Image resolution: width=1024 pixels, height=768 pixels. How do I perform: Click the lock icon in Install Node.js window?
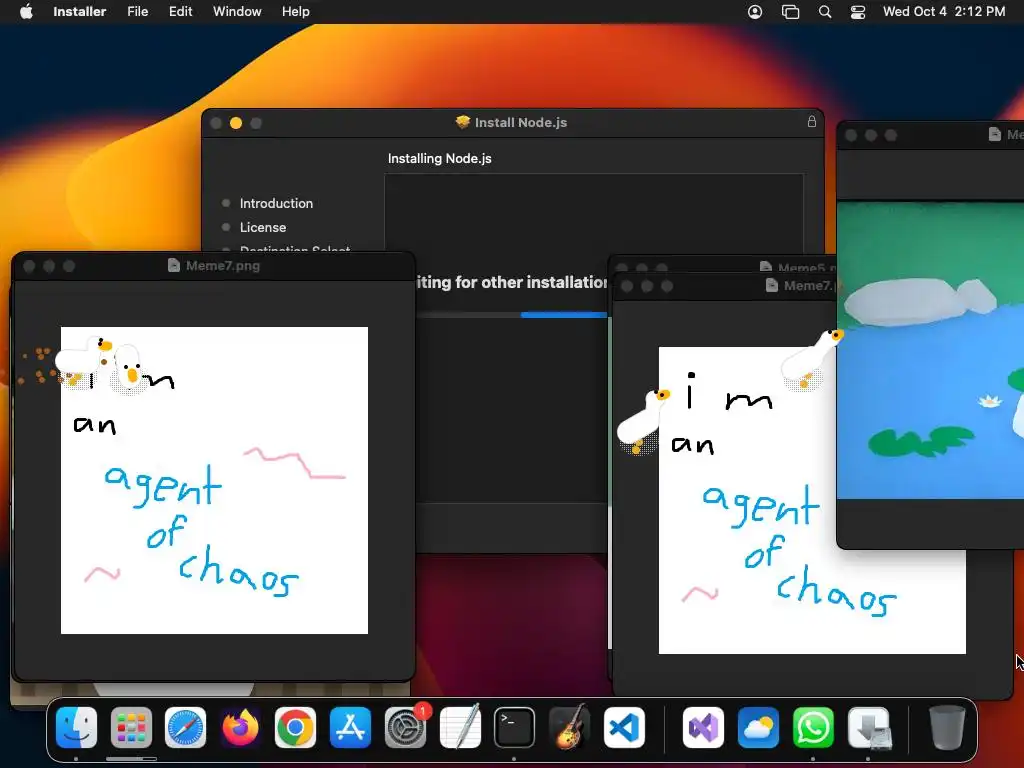point(812,121)
